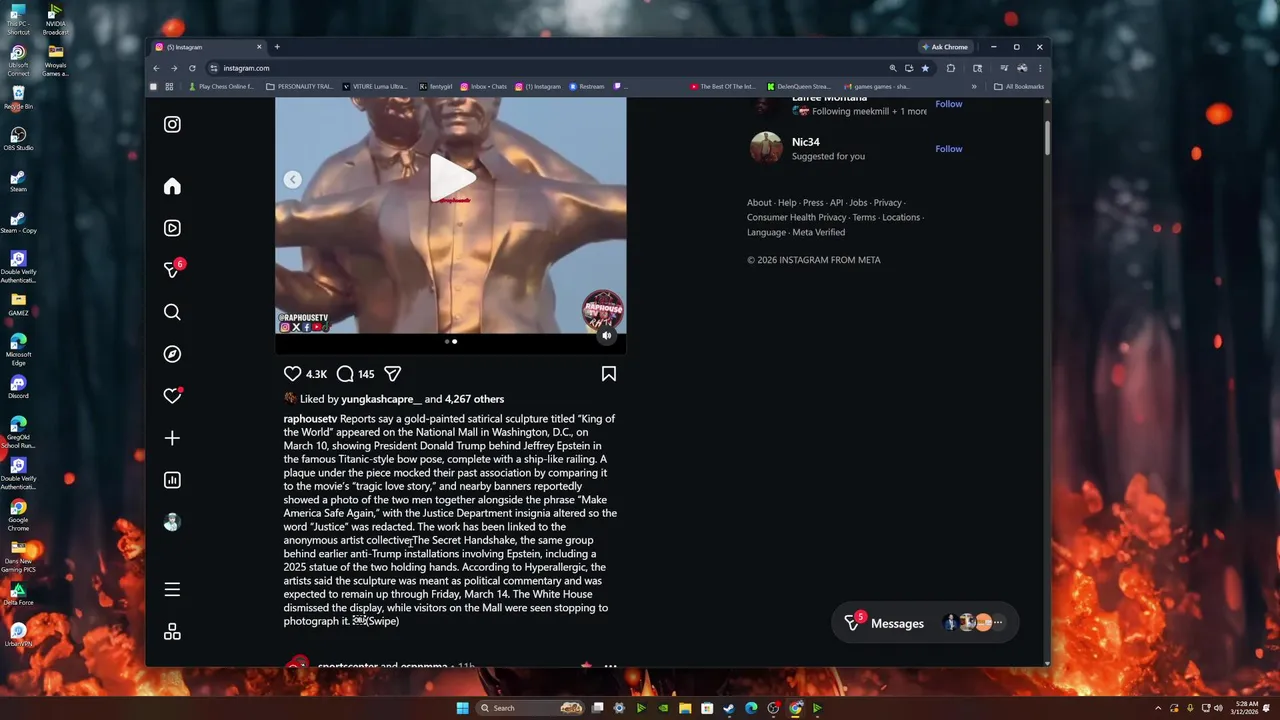Go to the Instagram Home feed icon
Viewport: 1280px width, 720px height.
pyautogui.click(x=172, y=186)
